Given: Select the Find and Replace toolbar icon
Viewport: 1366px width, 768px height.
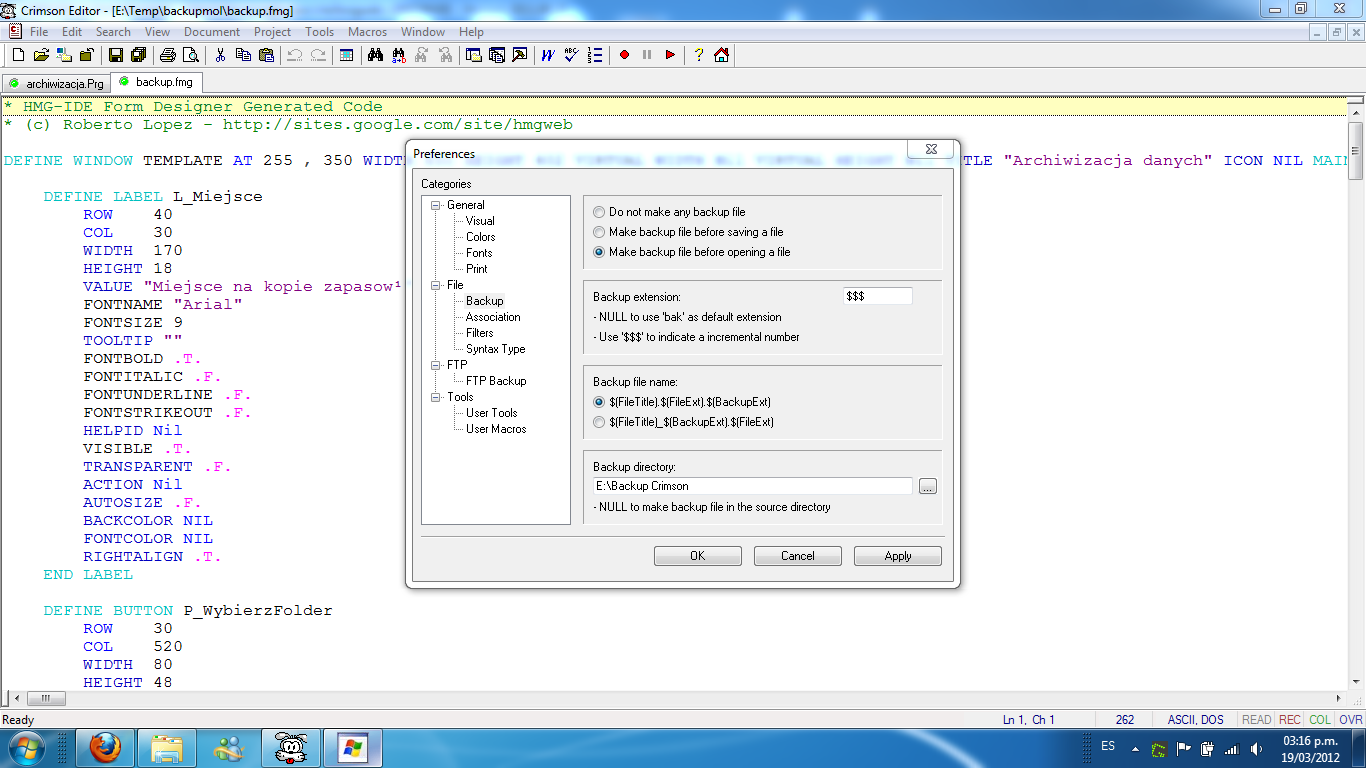Looking at the screenshot, I should 397,55.
